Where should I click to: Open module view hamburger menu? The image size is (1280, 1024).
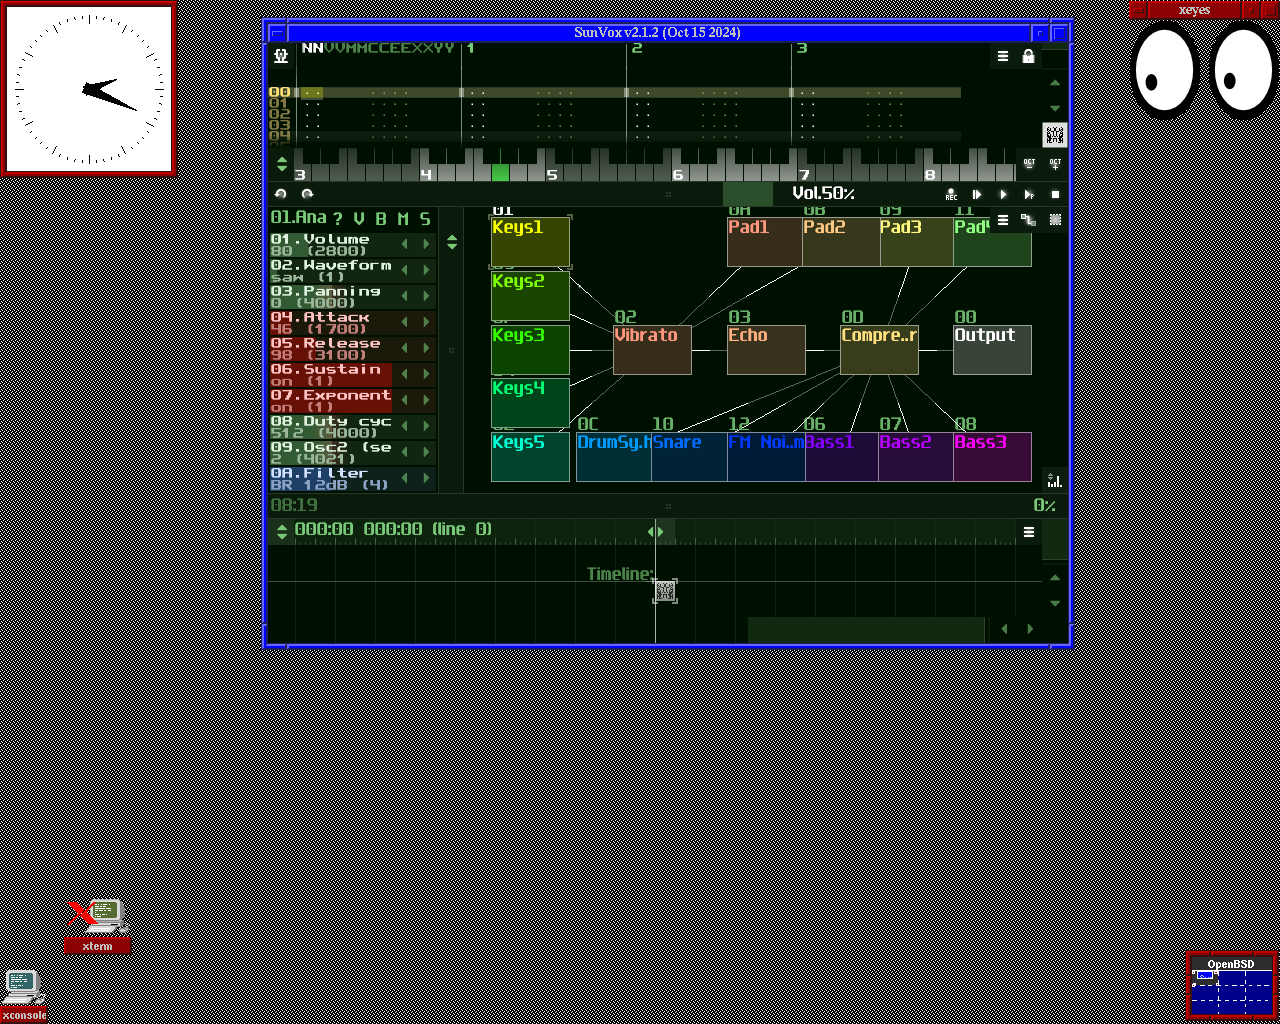(x=1003, y=220)
